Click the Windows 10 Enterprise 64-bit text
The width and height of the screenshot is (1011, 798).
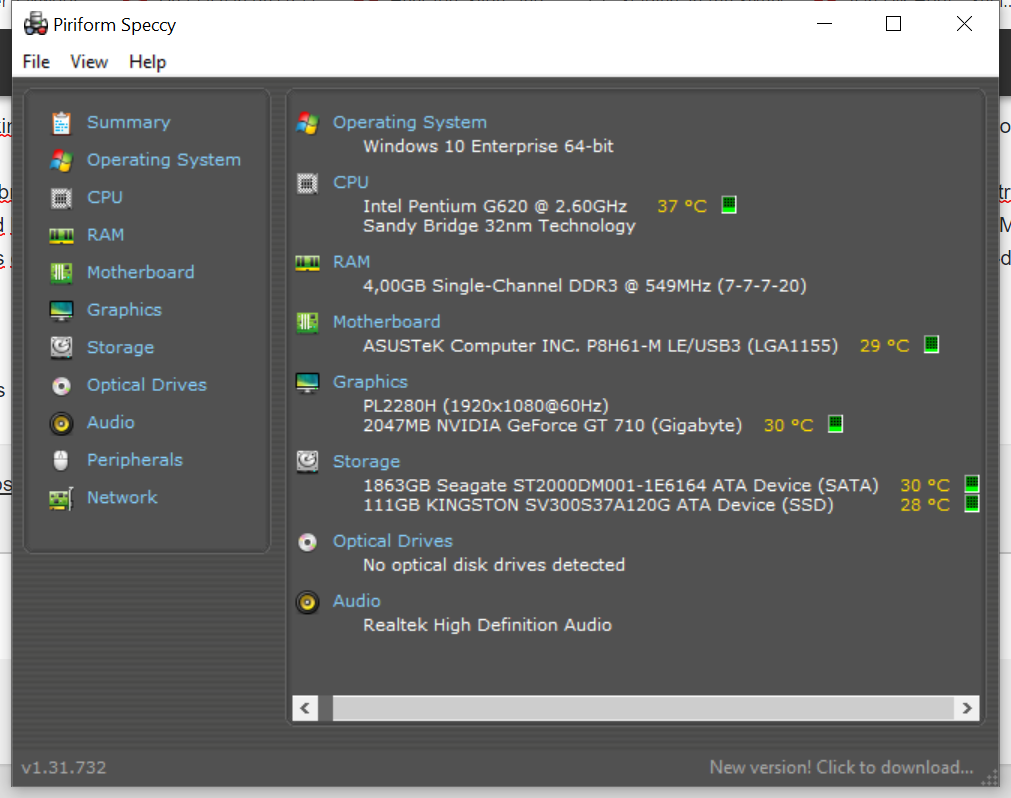[x=488, y=146]
